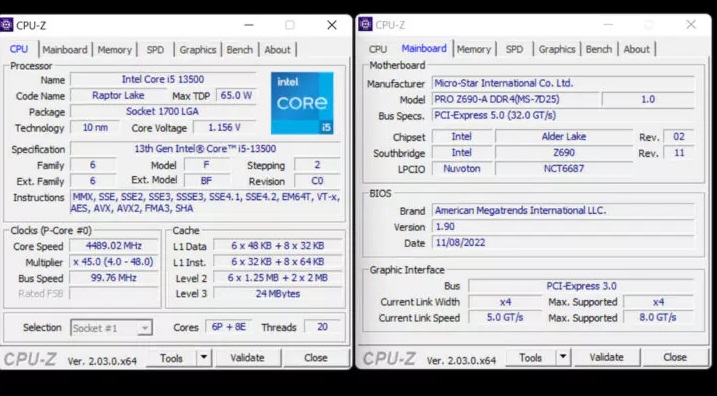717x396 pixels.
Task: Click cores value '6P + 8E'
Action: point(229,327)
